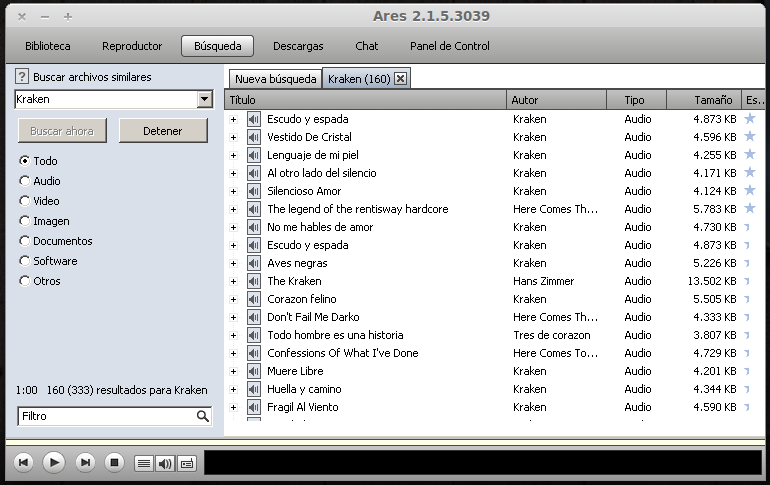Select the Imagen radio button
Screen dimensions: 770x485
point(25,221)
